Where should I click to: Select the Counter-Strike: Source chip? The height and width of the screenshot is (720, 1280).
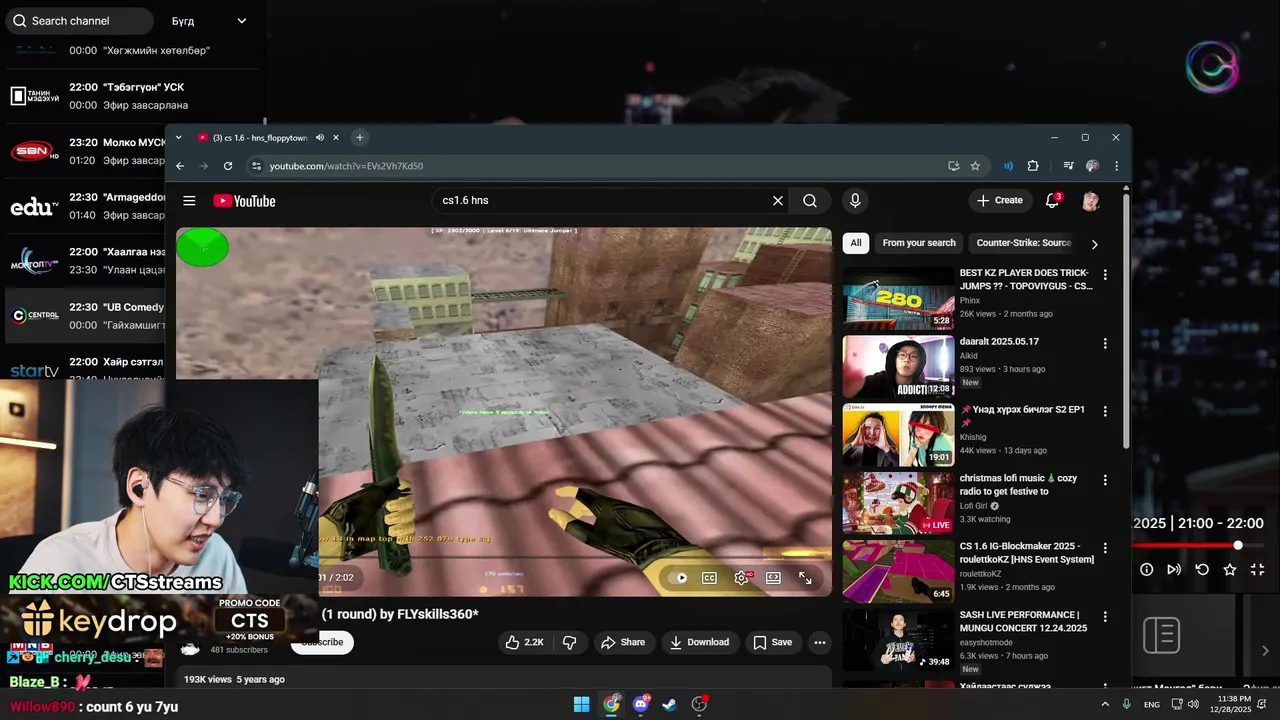(x=1023, y=243)
